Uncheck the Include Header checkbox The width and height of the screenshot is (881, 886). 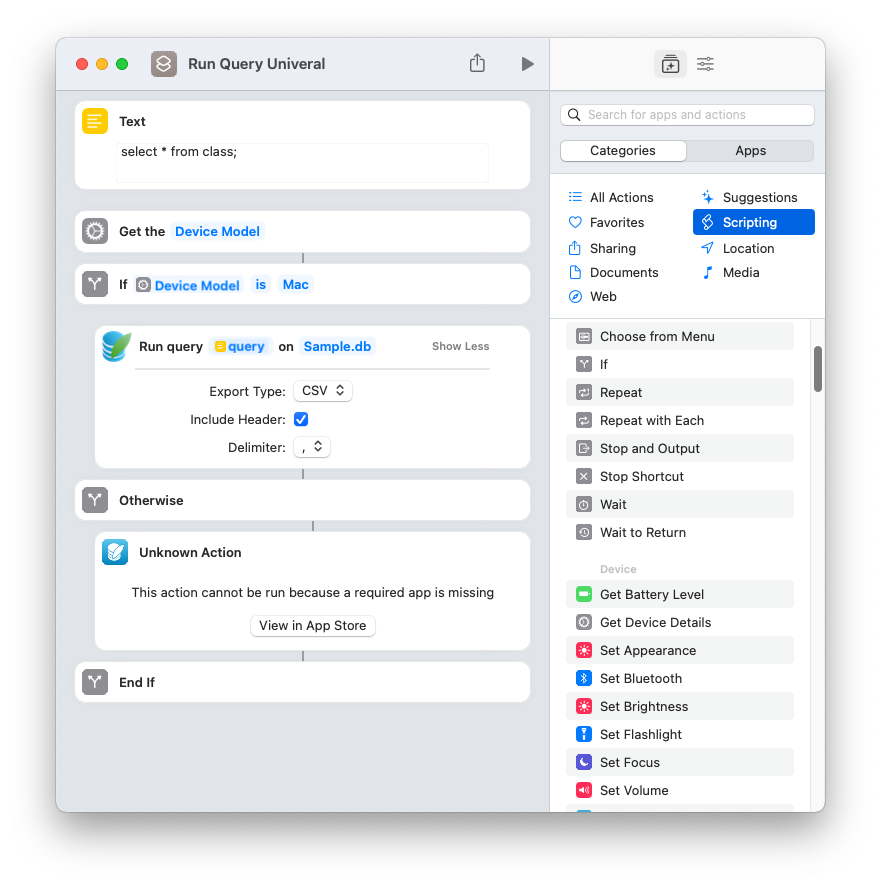tap(301, 419)
